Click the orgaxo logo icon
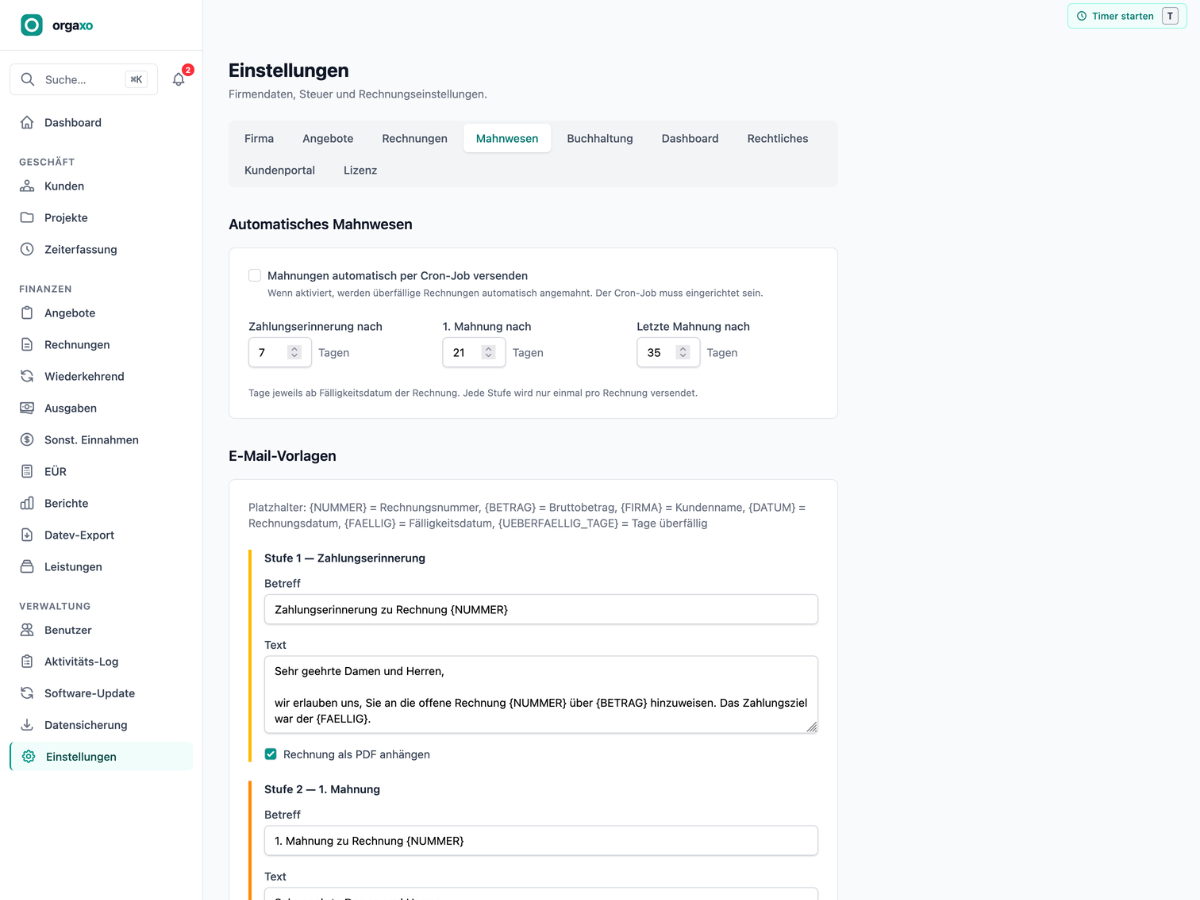 [32, 25]
